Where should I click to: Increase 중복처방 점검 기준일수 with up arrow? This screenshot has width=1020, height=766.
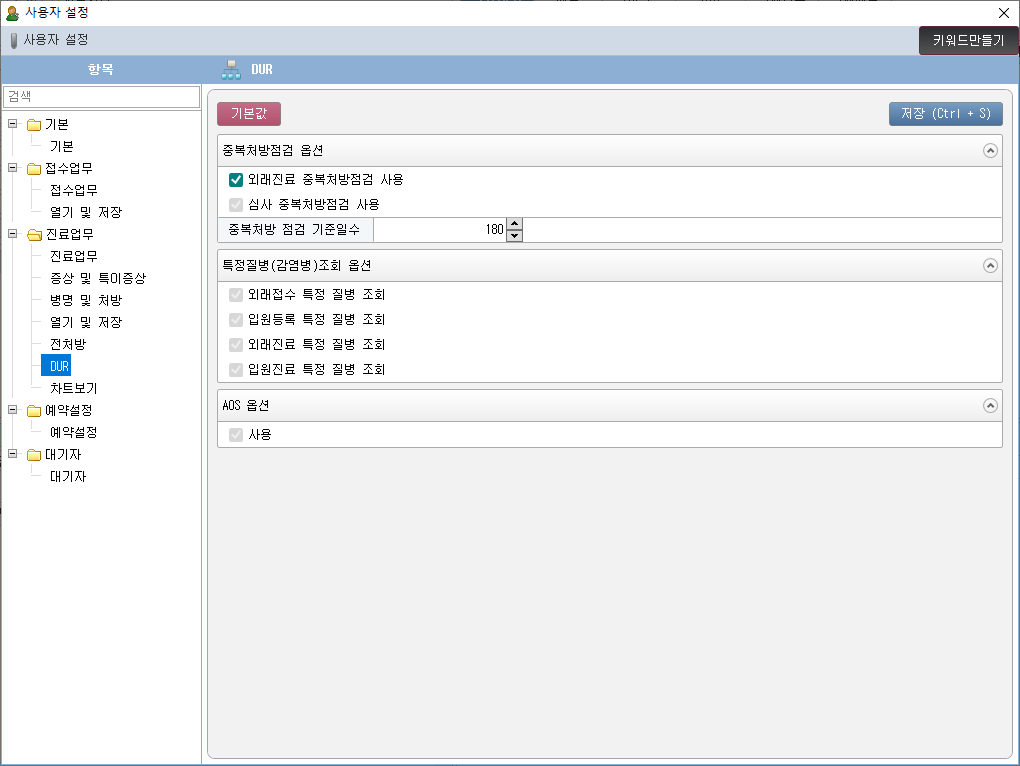(515, 224)
